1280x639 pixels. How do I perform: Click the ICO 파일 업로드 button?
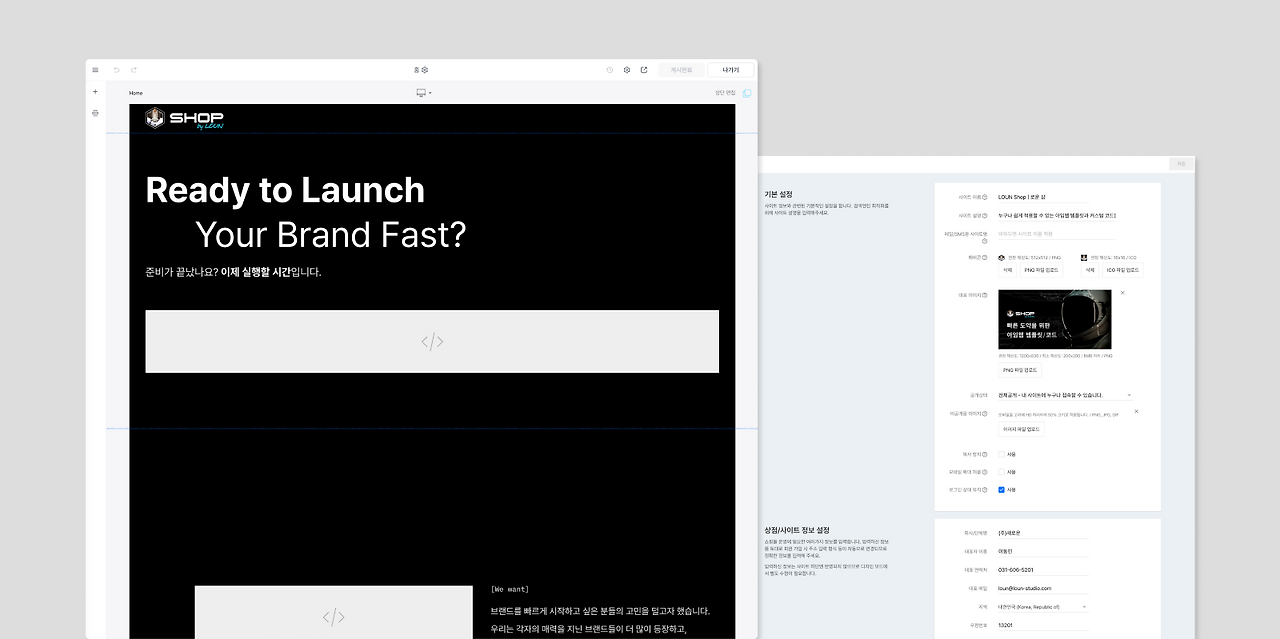point(1123,270)
